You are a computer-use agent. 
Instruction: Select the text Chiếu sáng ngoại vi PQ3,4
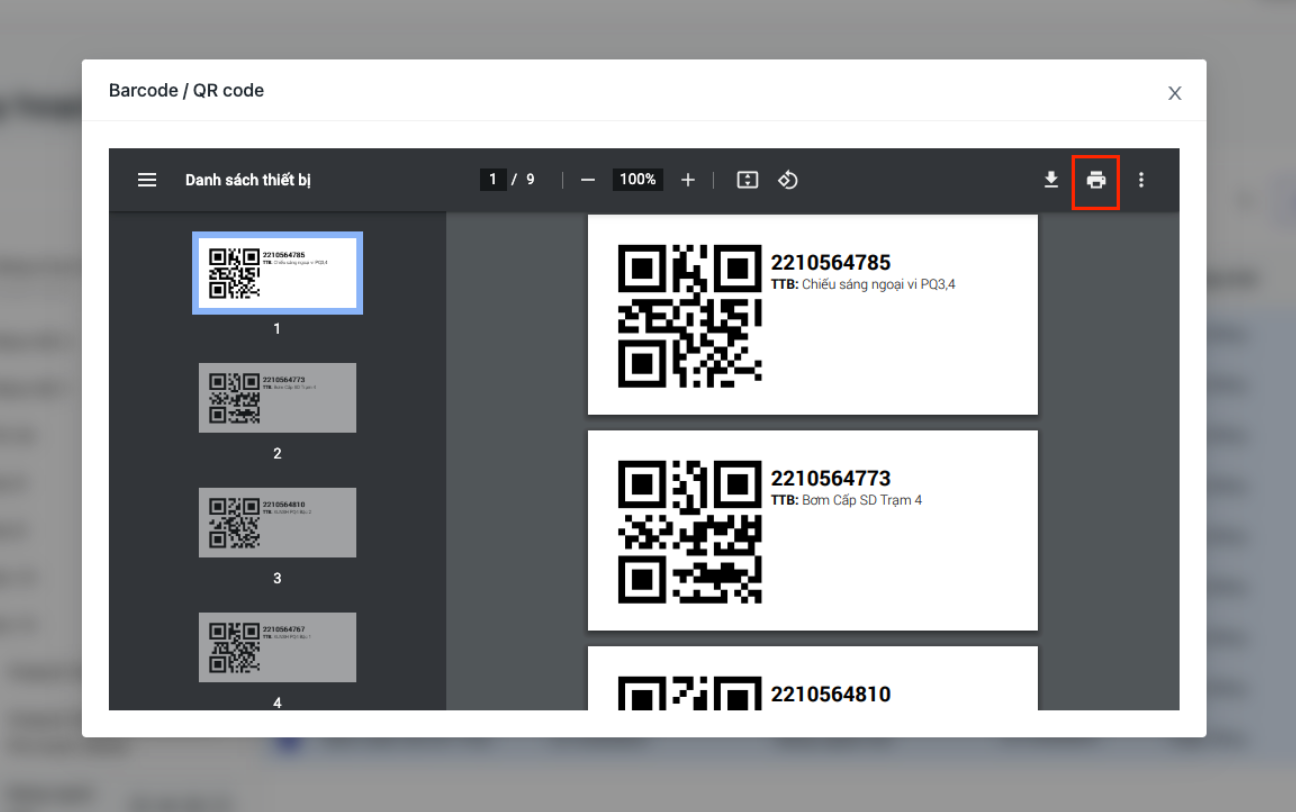[x=879, y=285]
